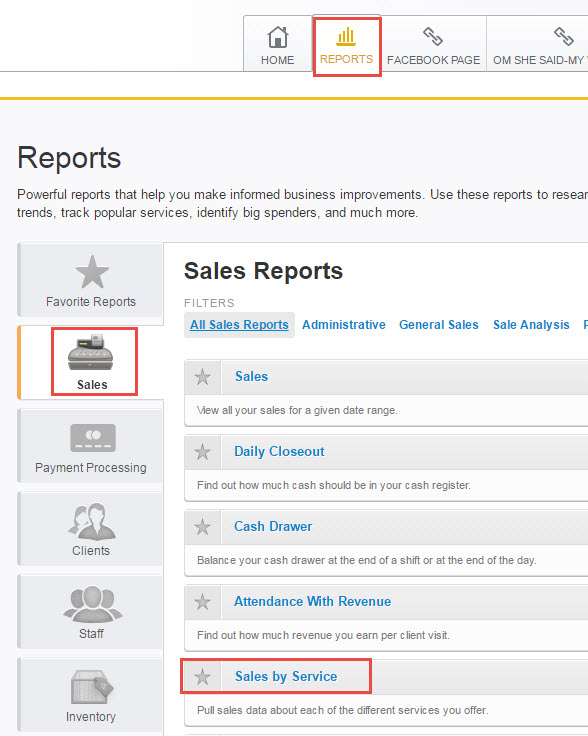The height and width of the screenshot is (736, 588).
Task: Click the Sales label under cash register
Action: pos(92,385)
